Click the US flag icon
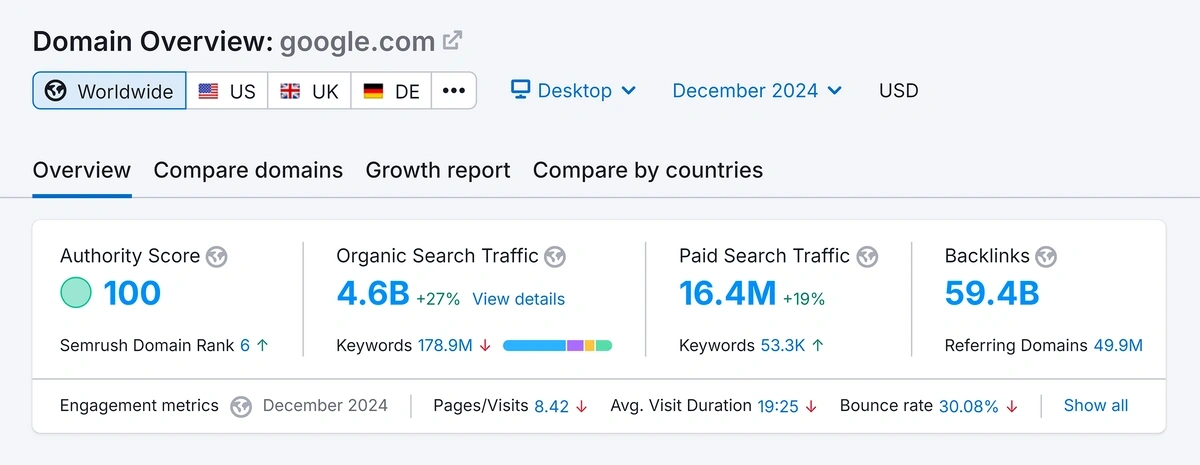Image resolution: width=1200 pixels, height=465 pixels. click(208, 91)
